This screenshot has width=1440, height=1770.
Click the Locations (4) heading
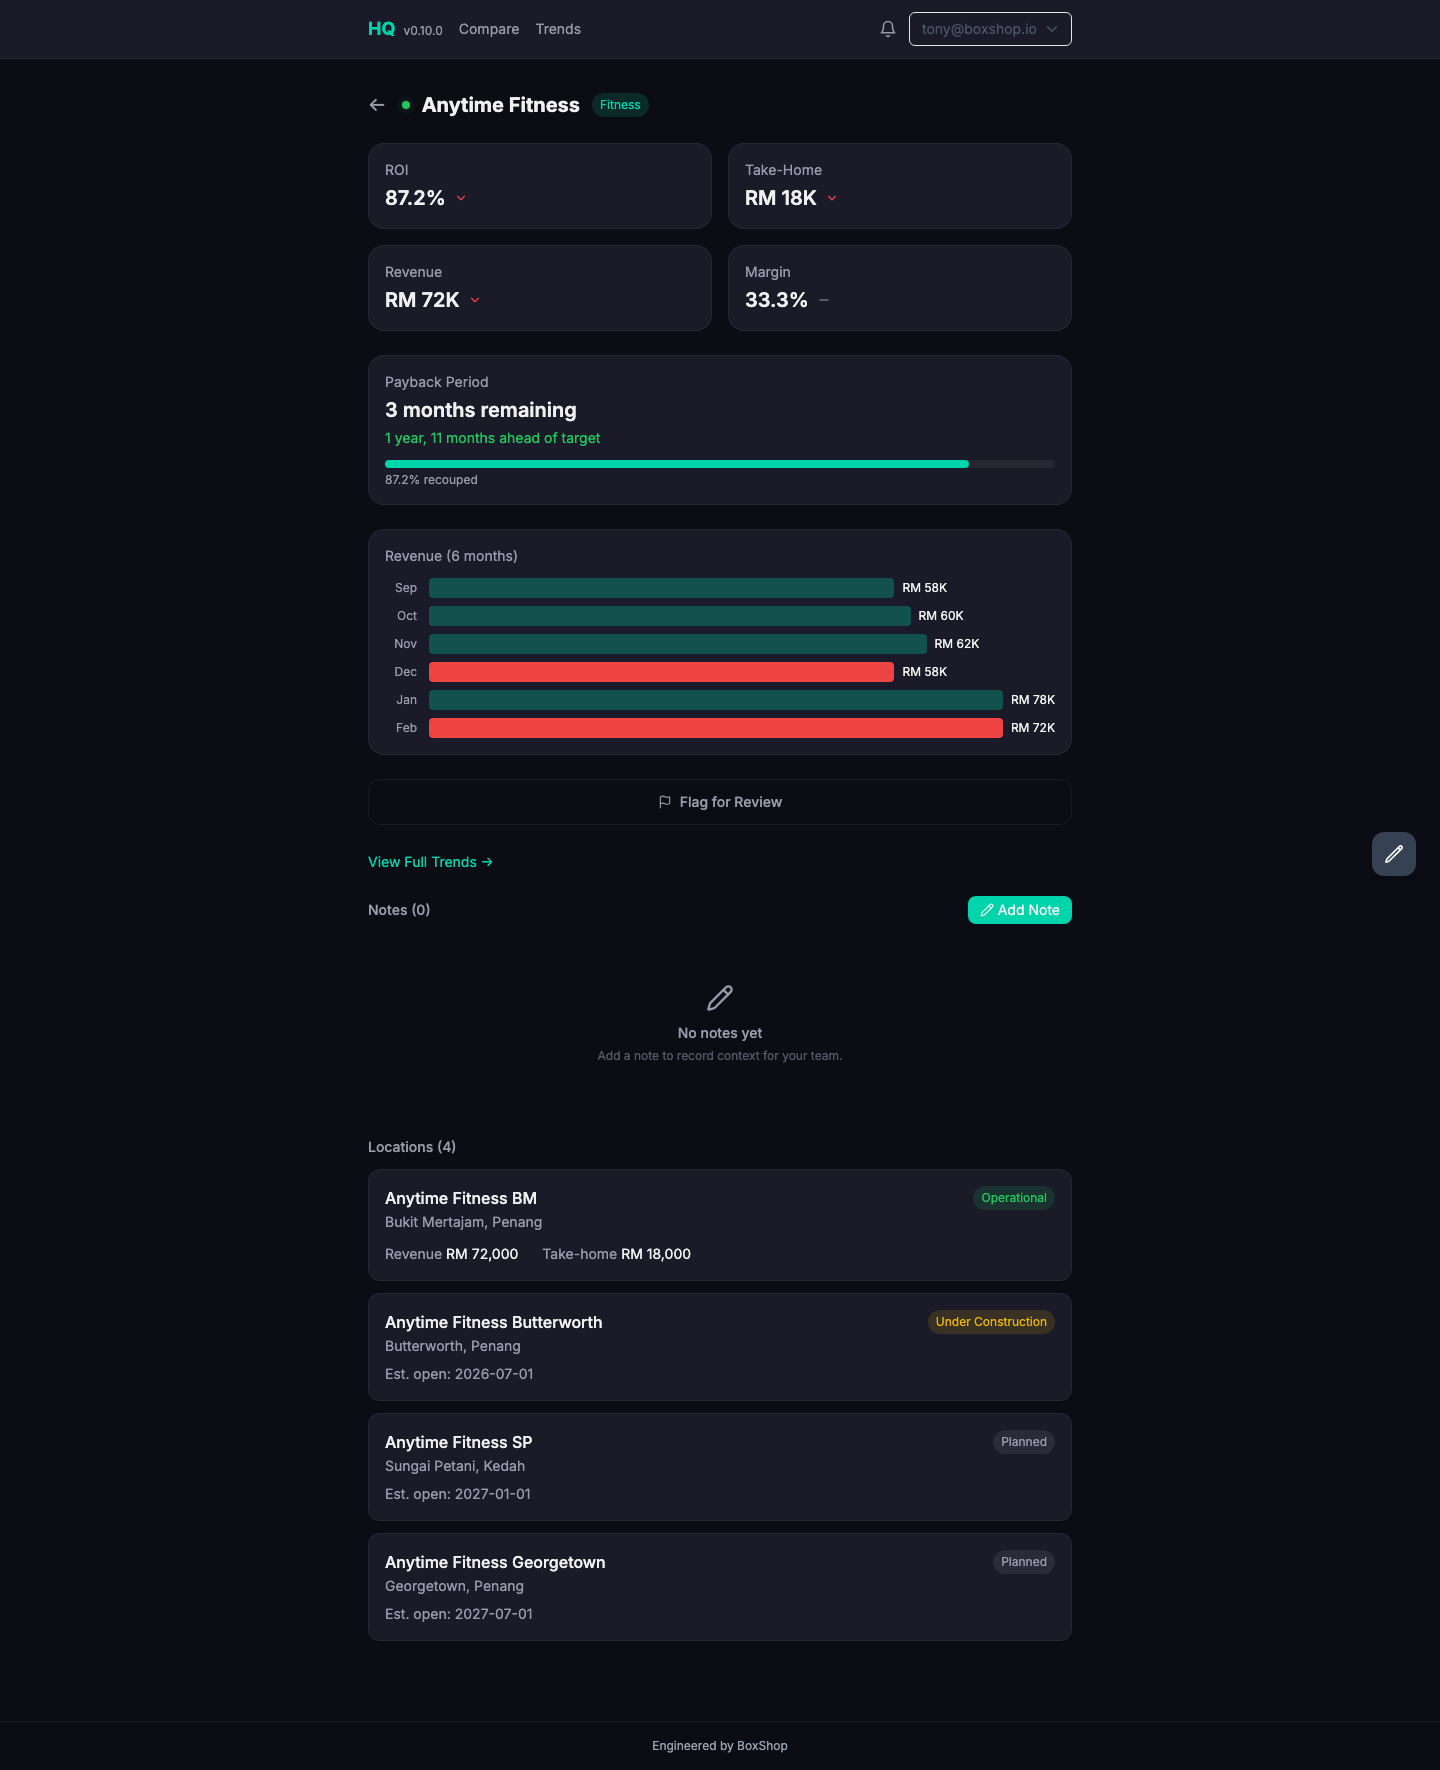pyautogui.click(x=412, y=1147)
